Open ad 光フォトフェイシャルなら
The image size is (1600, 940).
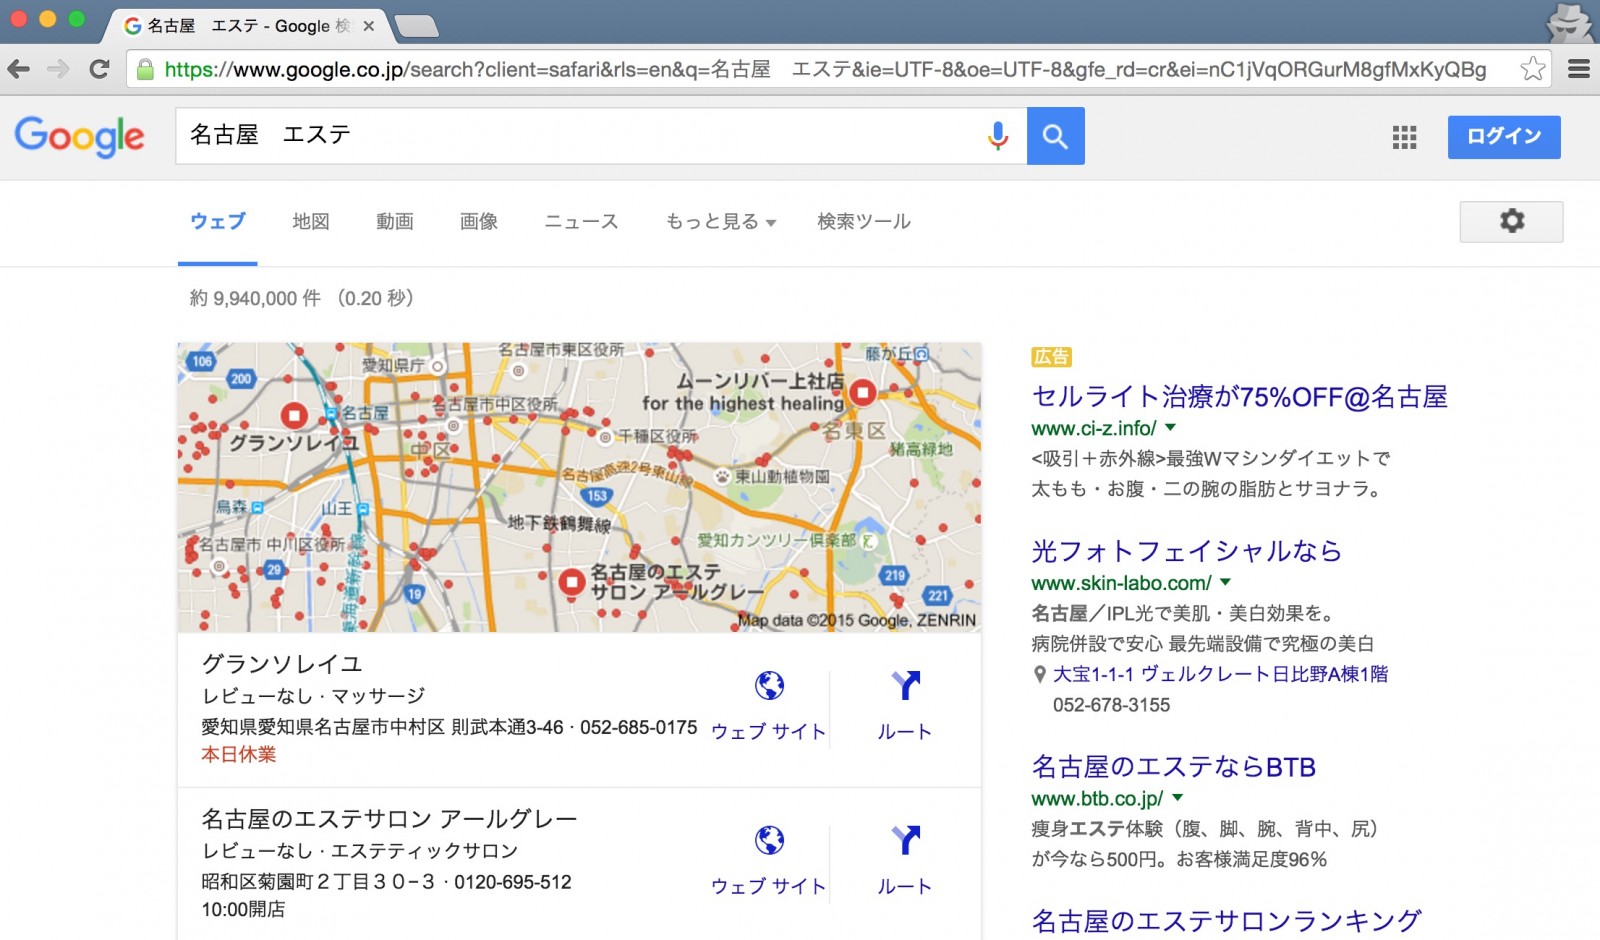(1186, 551)
